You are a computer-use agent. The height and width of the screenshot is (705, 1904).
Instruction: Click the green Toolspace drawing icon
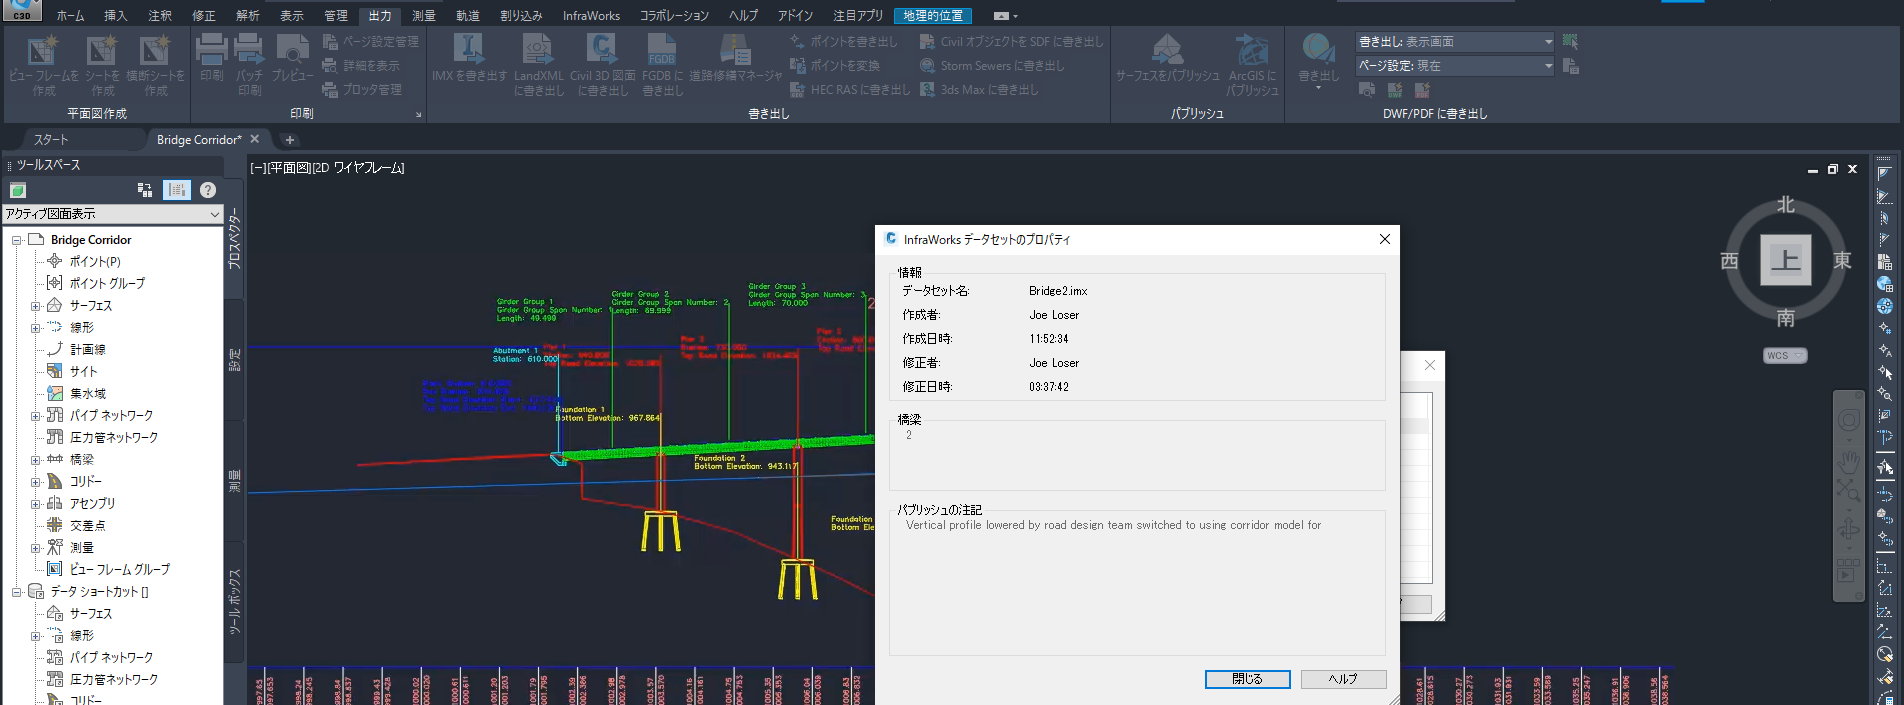coord(17,190)
